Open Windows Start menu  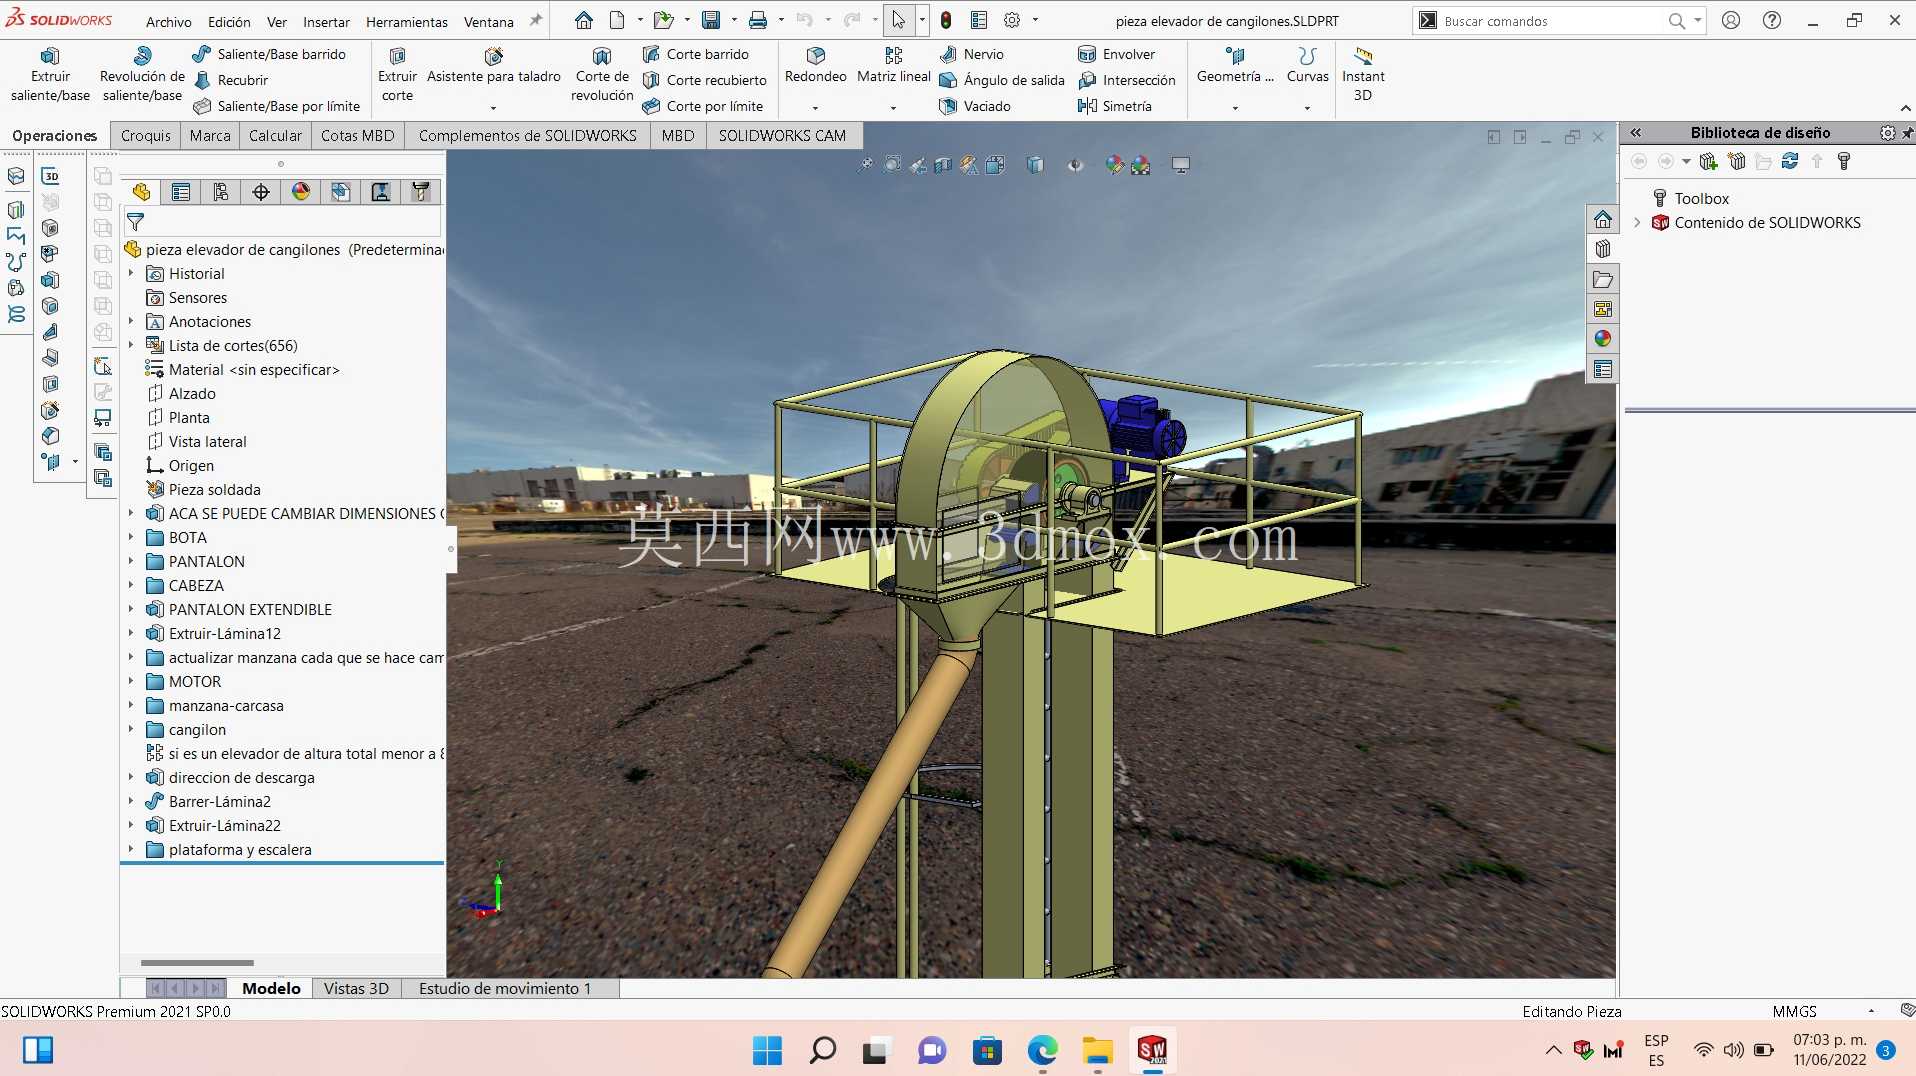pos(767,1050)
